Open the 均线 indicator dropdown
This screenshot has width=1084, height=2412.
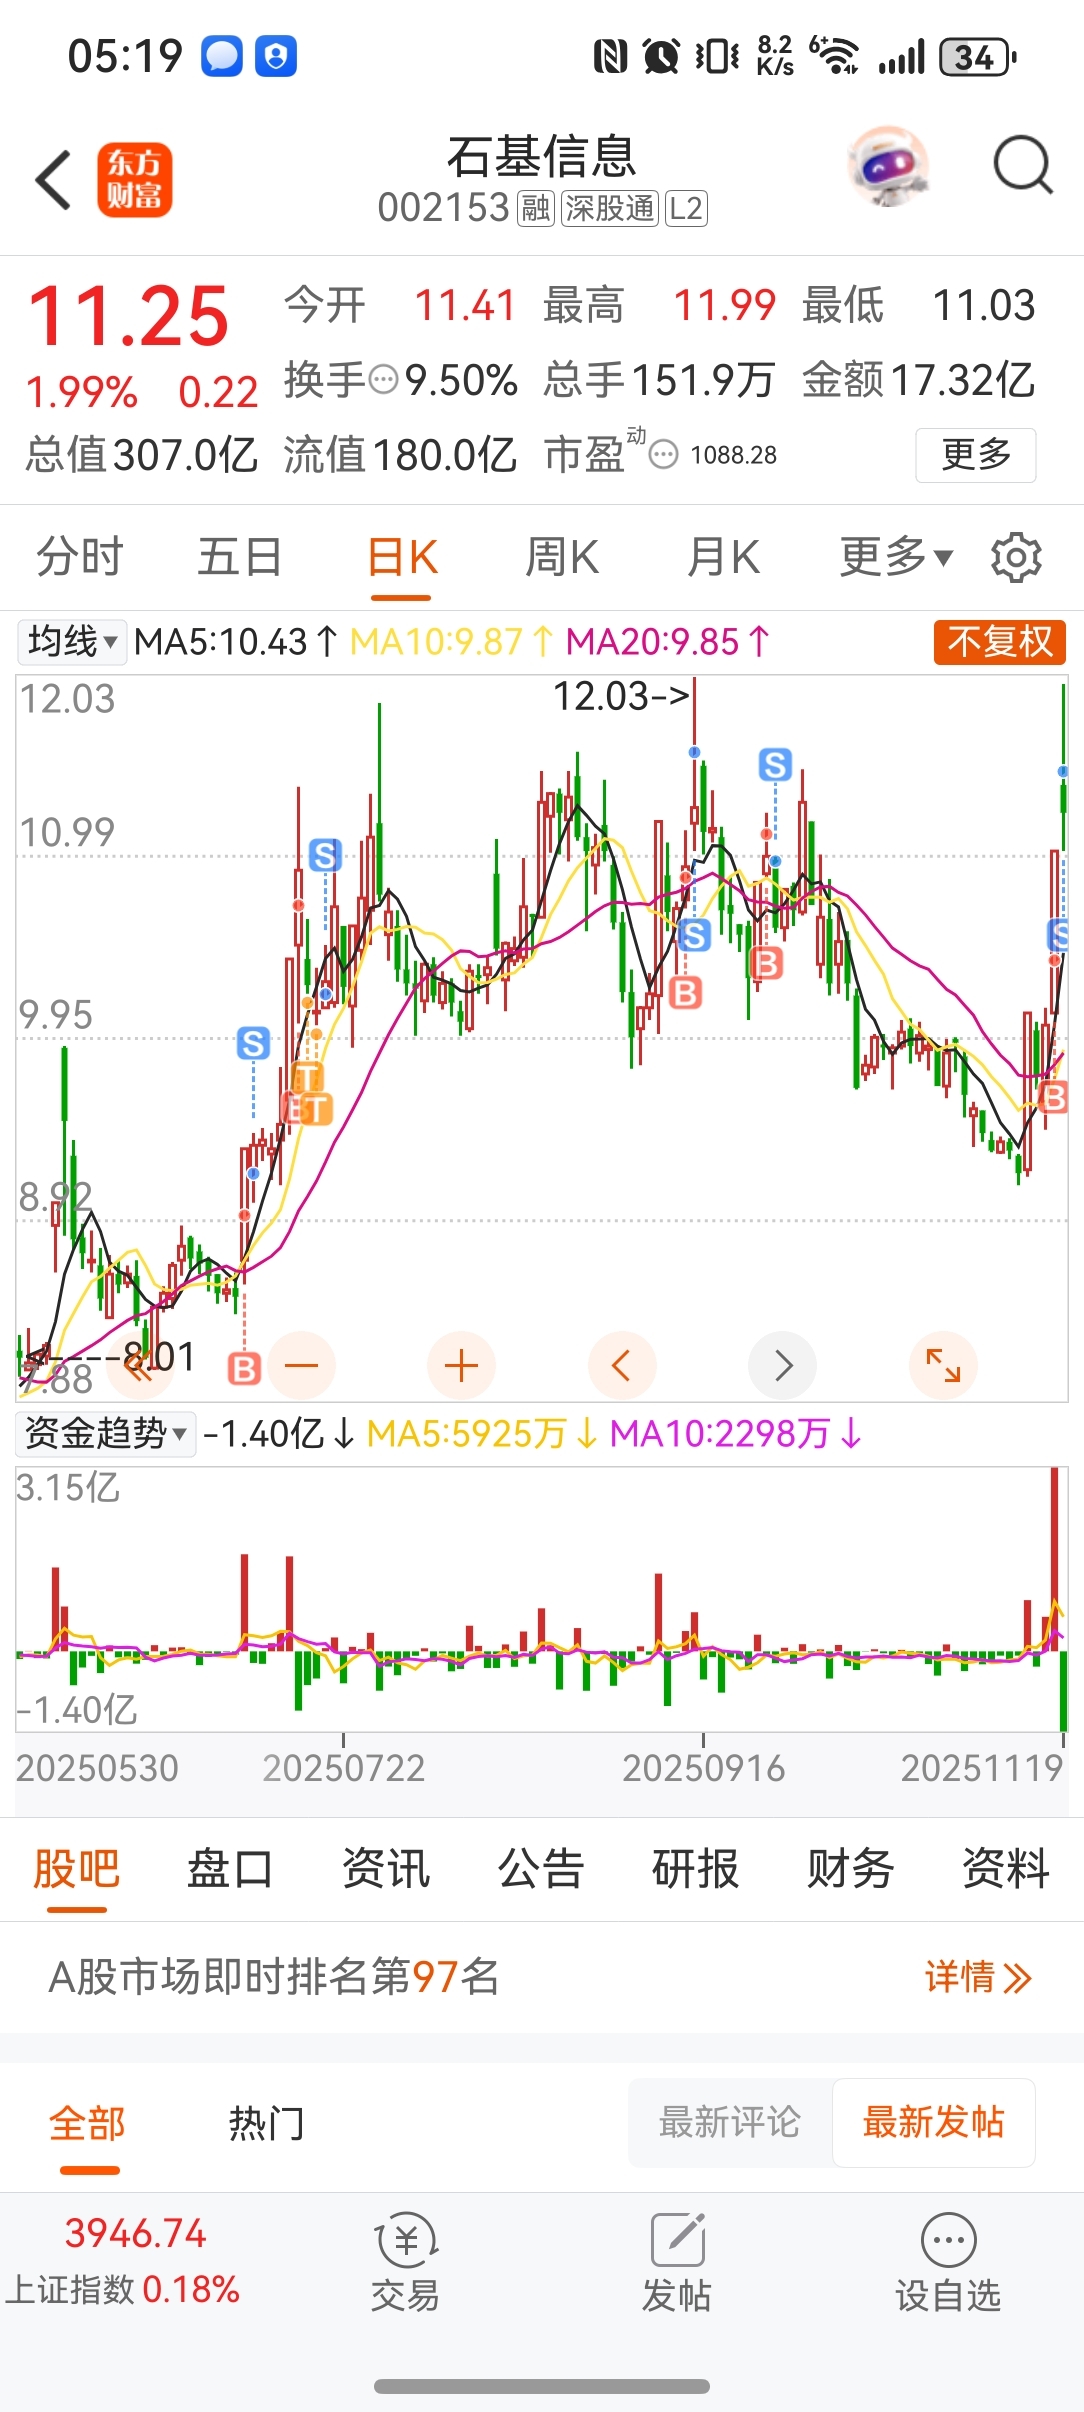pyautogui.click(x=72, y=641)
